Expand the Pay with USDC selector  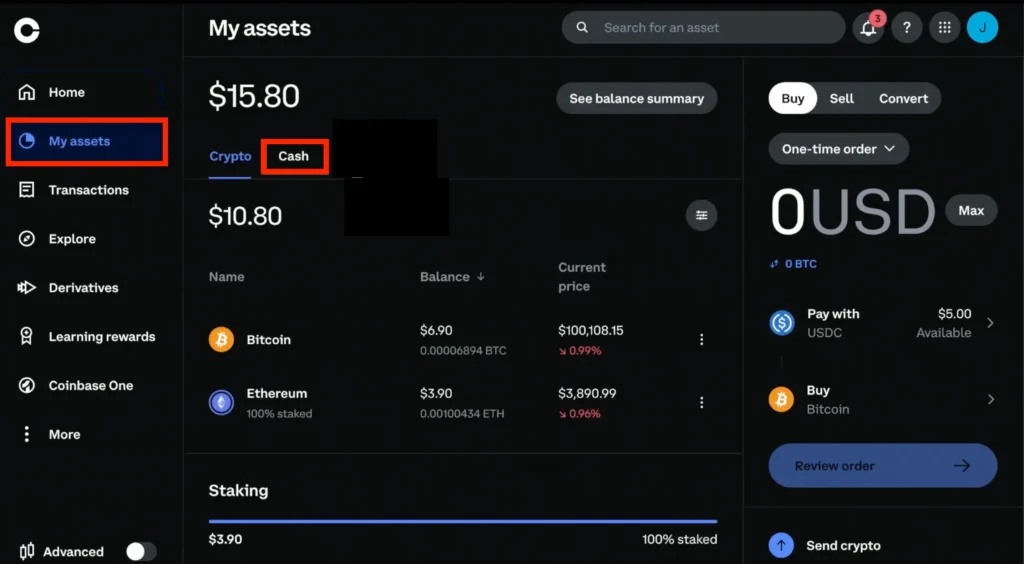882,323
